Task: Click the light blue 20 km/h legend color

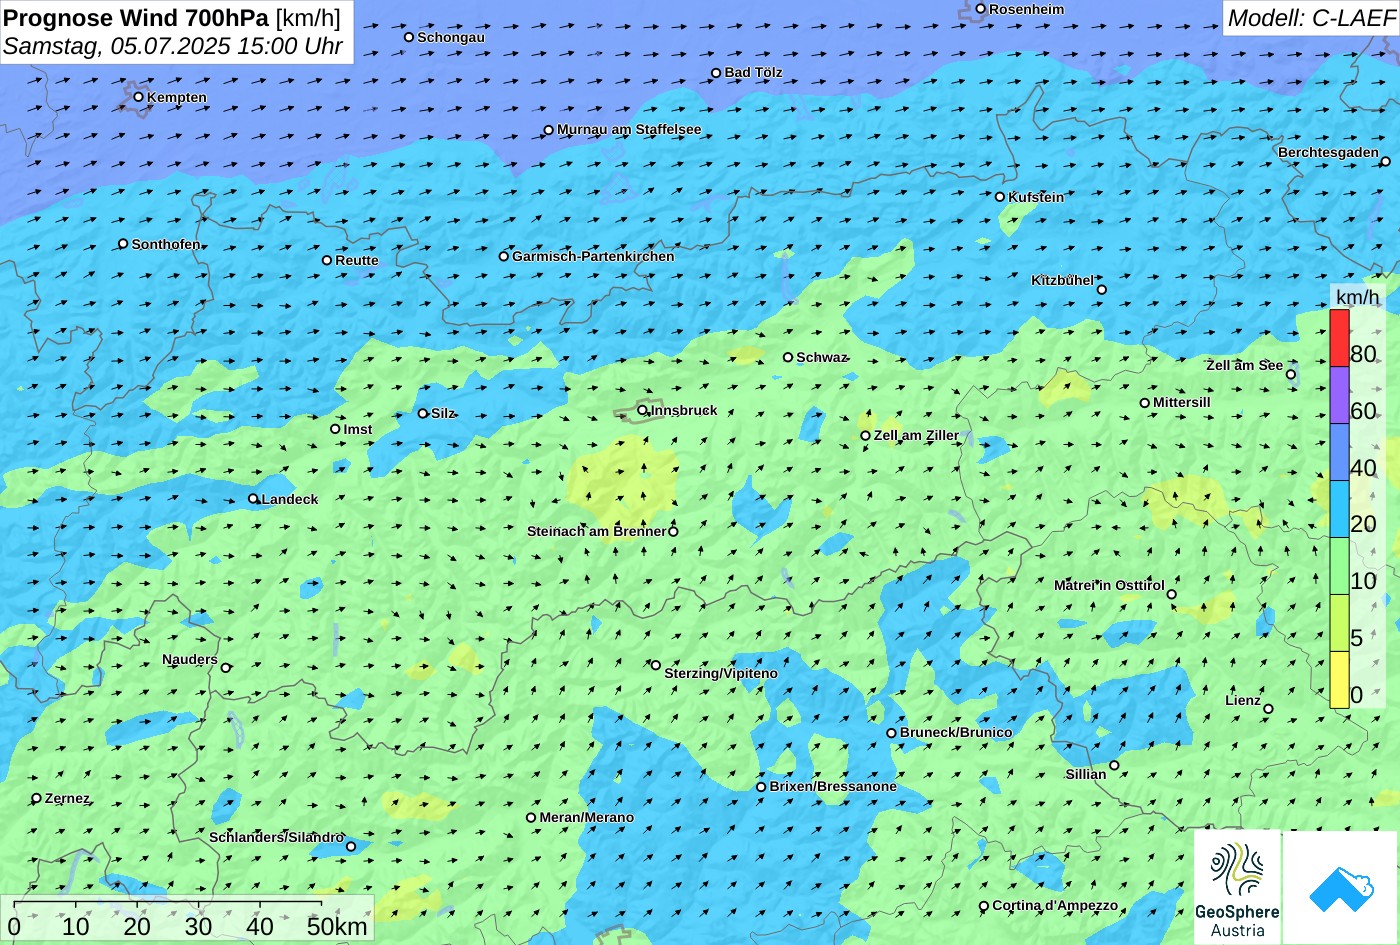Action: click(x=1339, y=509)
